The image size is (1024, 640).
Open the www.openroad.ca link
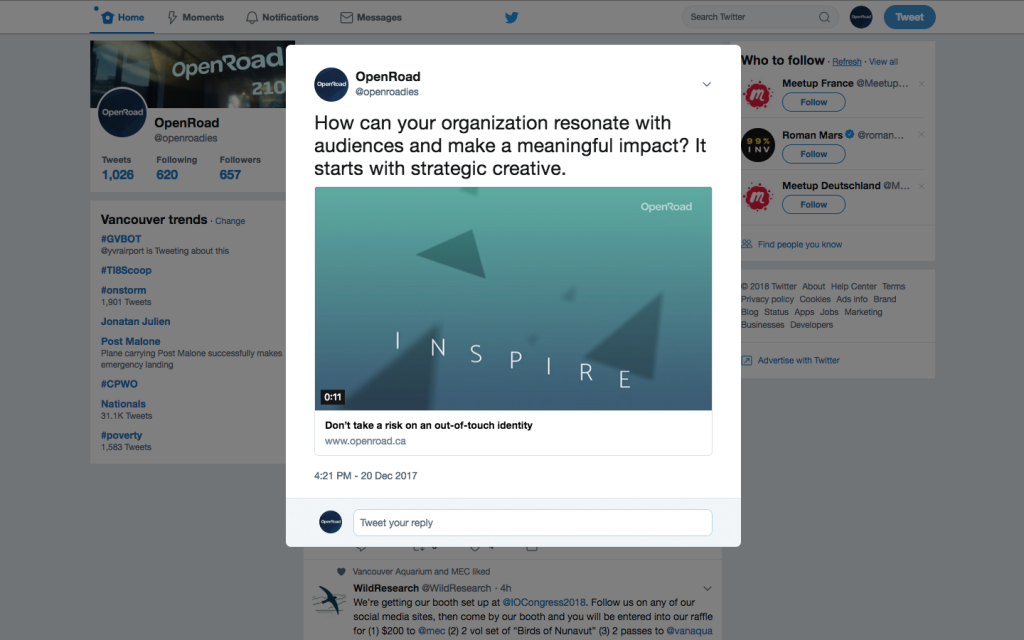pyautogui.click(x=365, y=441)
